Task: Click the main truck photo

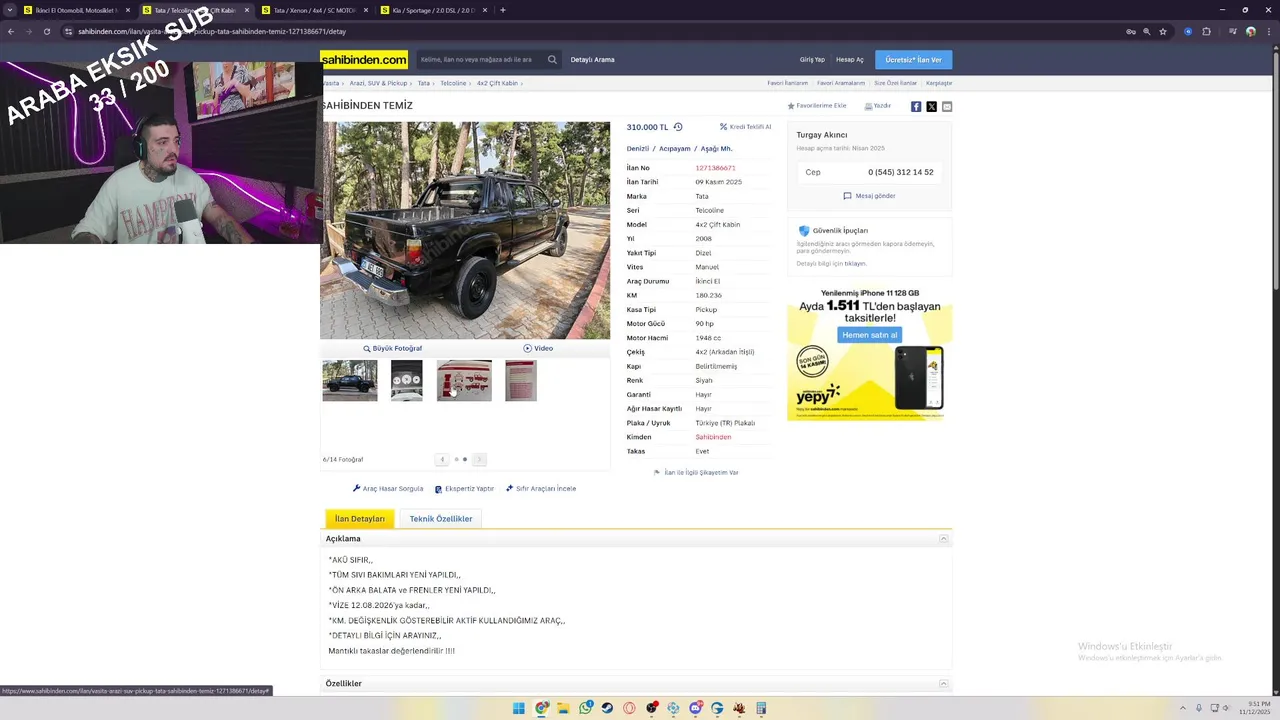Action: 465,230
